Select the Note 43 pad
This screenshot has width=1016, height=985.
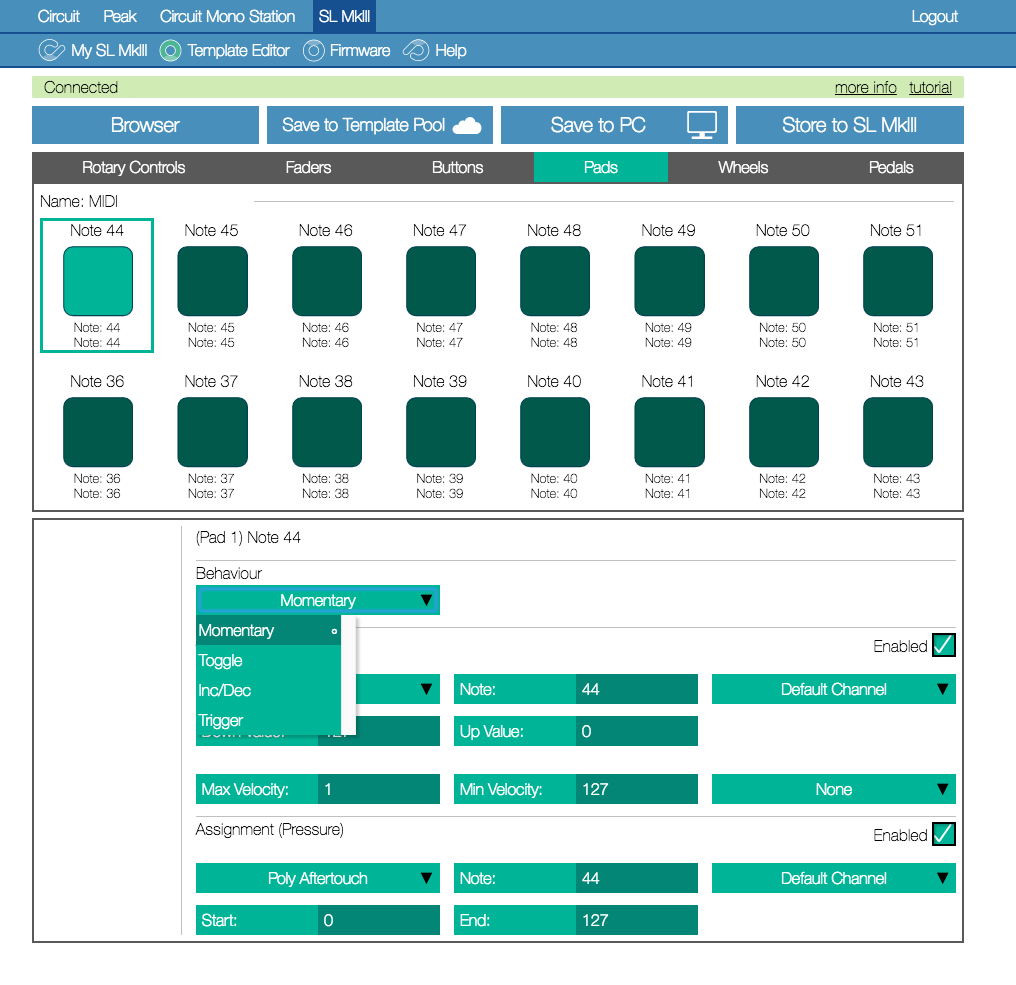coord(897,432)
